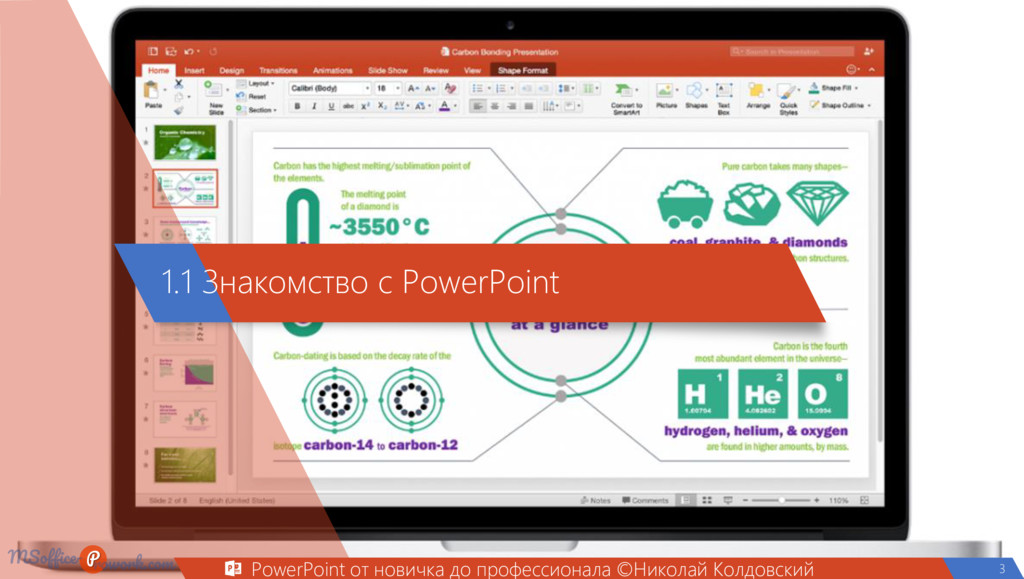Open the View tab
The width and height of the screenshot is (1024, 579).
click(x=472, y=70)
